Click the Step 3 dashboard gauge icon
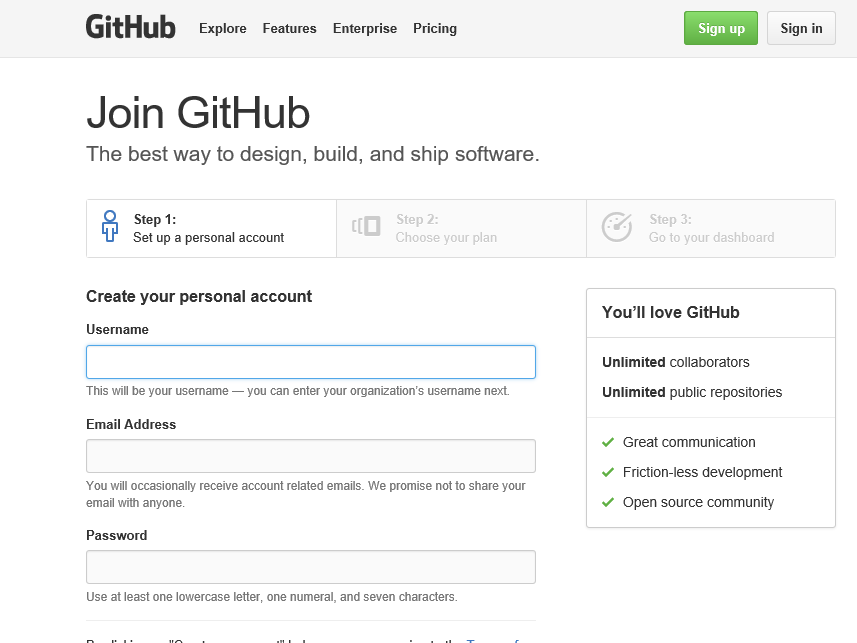This screenshot has width=857, height=643. (x=616, y=227)
